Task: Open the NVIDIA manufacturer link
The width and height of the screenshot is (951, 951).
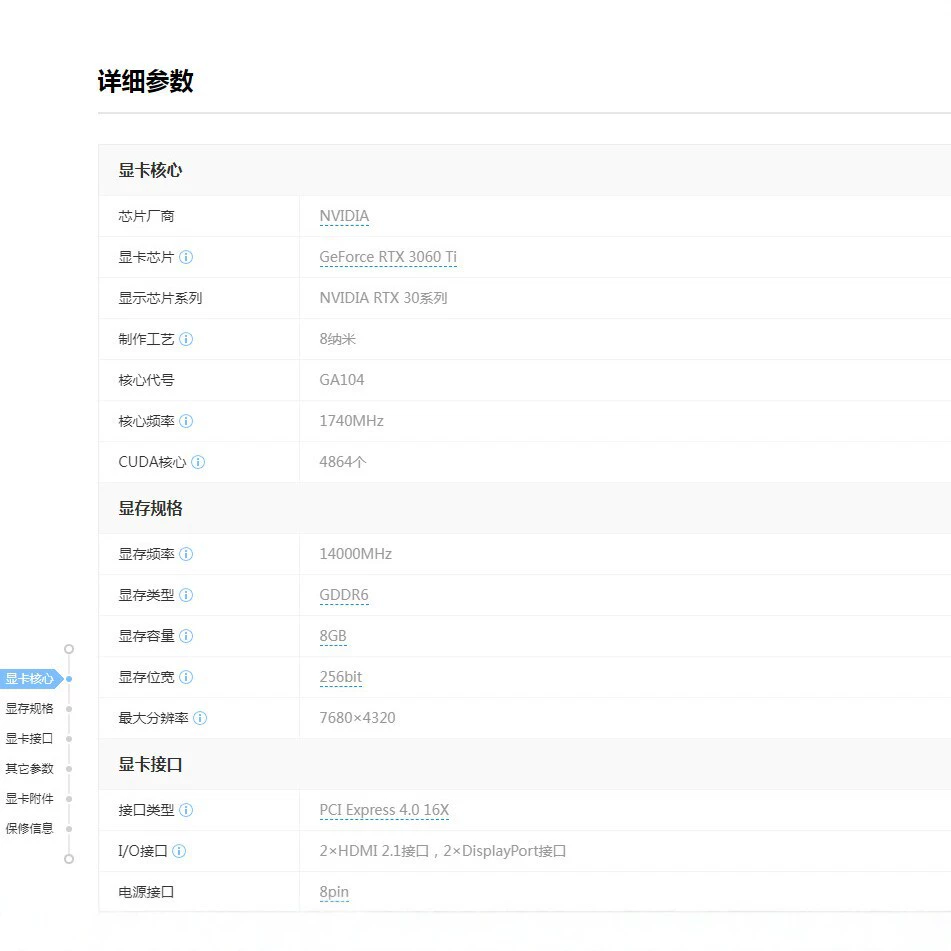Action: pyautogui.click(x=344, y=217)
